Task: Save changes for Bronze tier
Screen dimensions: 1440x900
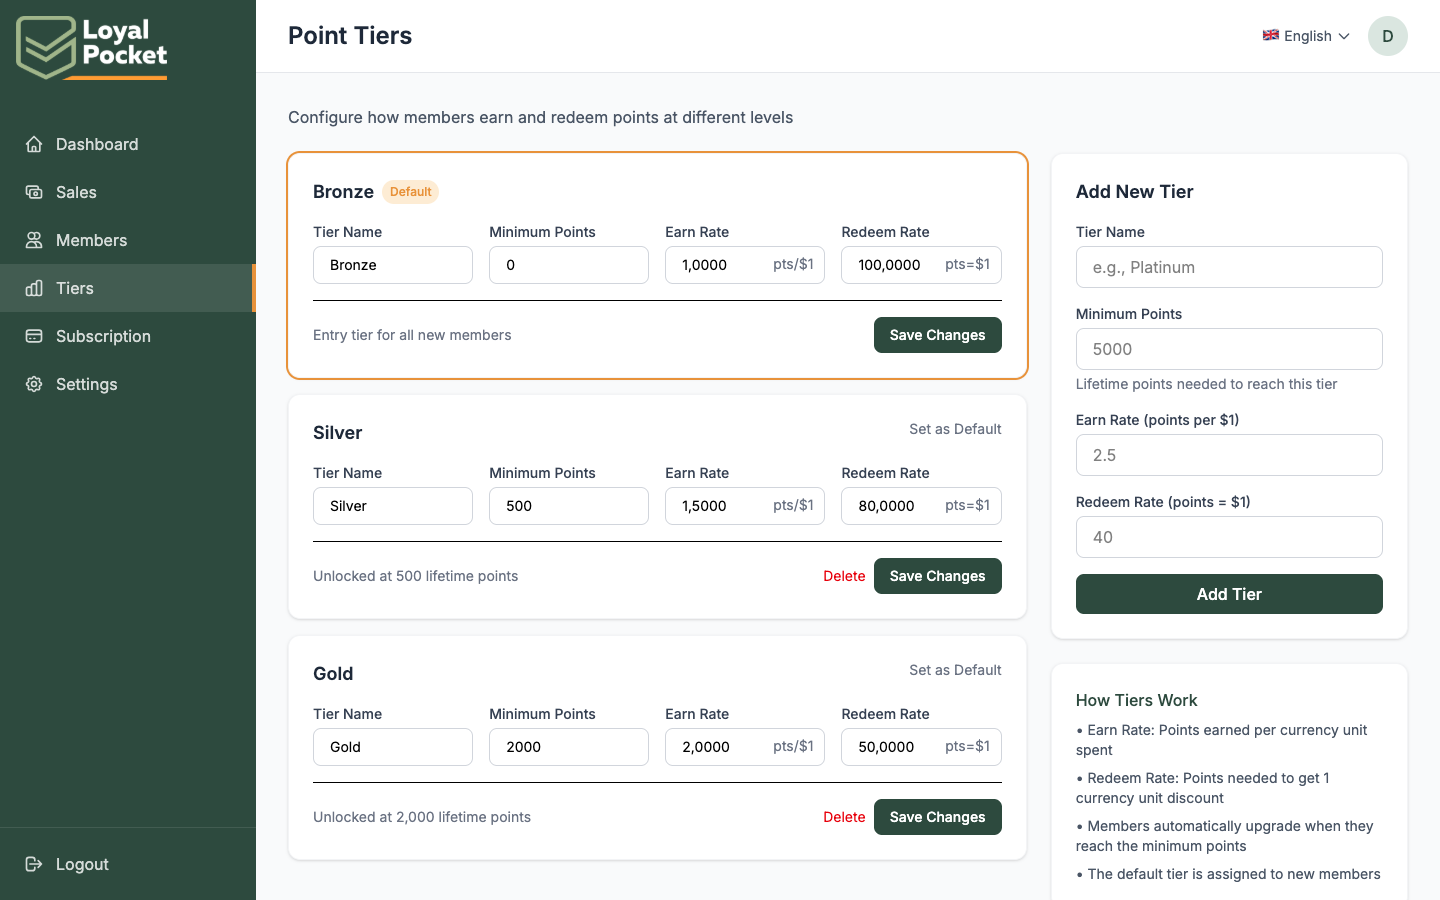Action: coord(937,335)
